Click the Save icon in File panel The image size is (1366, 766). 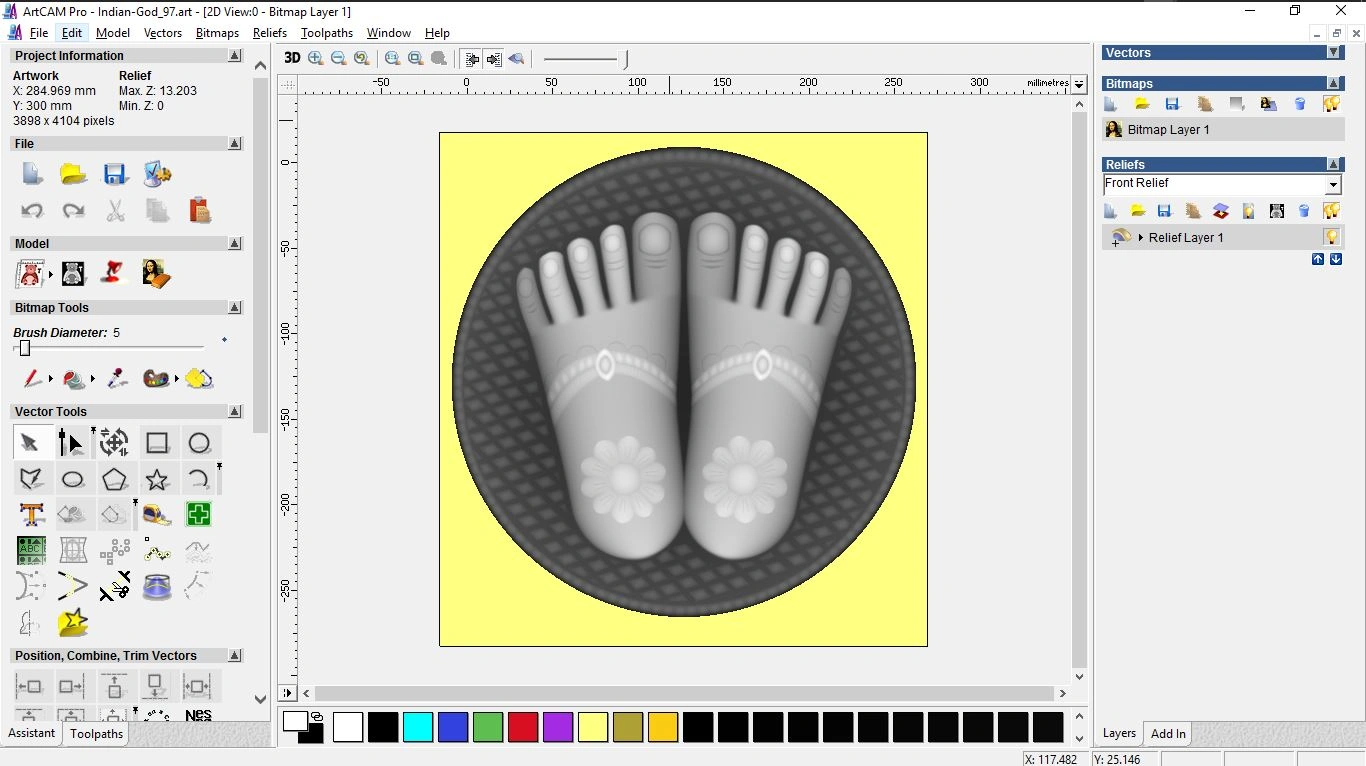pyautogui.click(x=115, y=175)
